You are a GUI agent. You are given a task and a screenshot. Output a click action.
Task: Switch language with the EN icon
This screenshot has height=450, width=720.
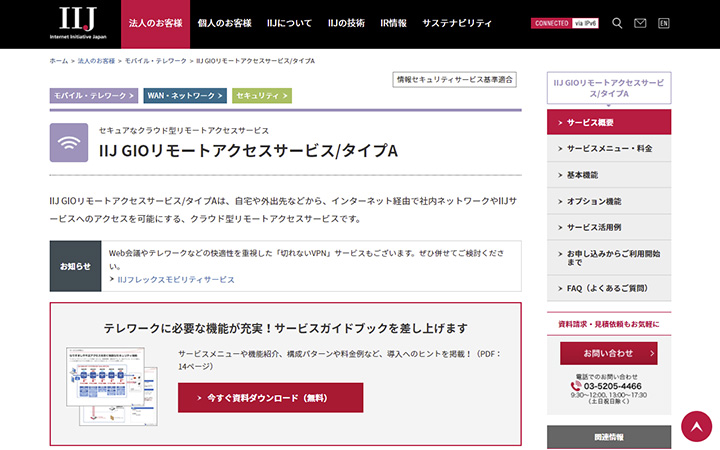pyautogui.click(x=664, y=23)
